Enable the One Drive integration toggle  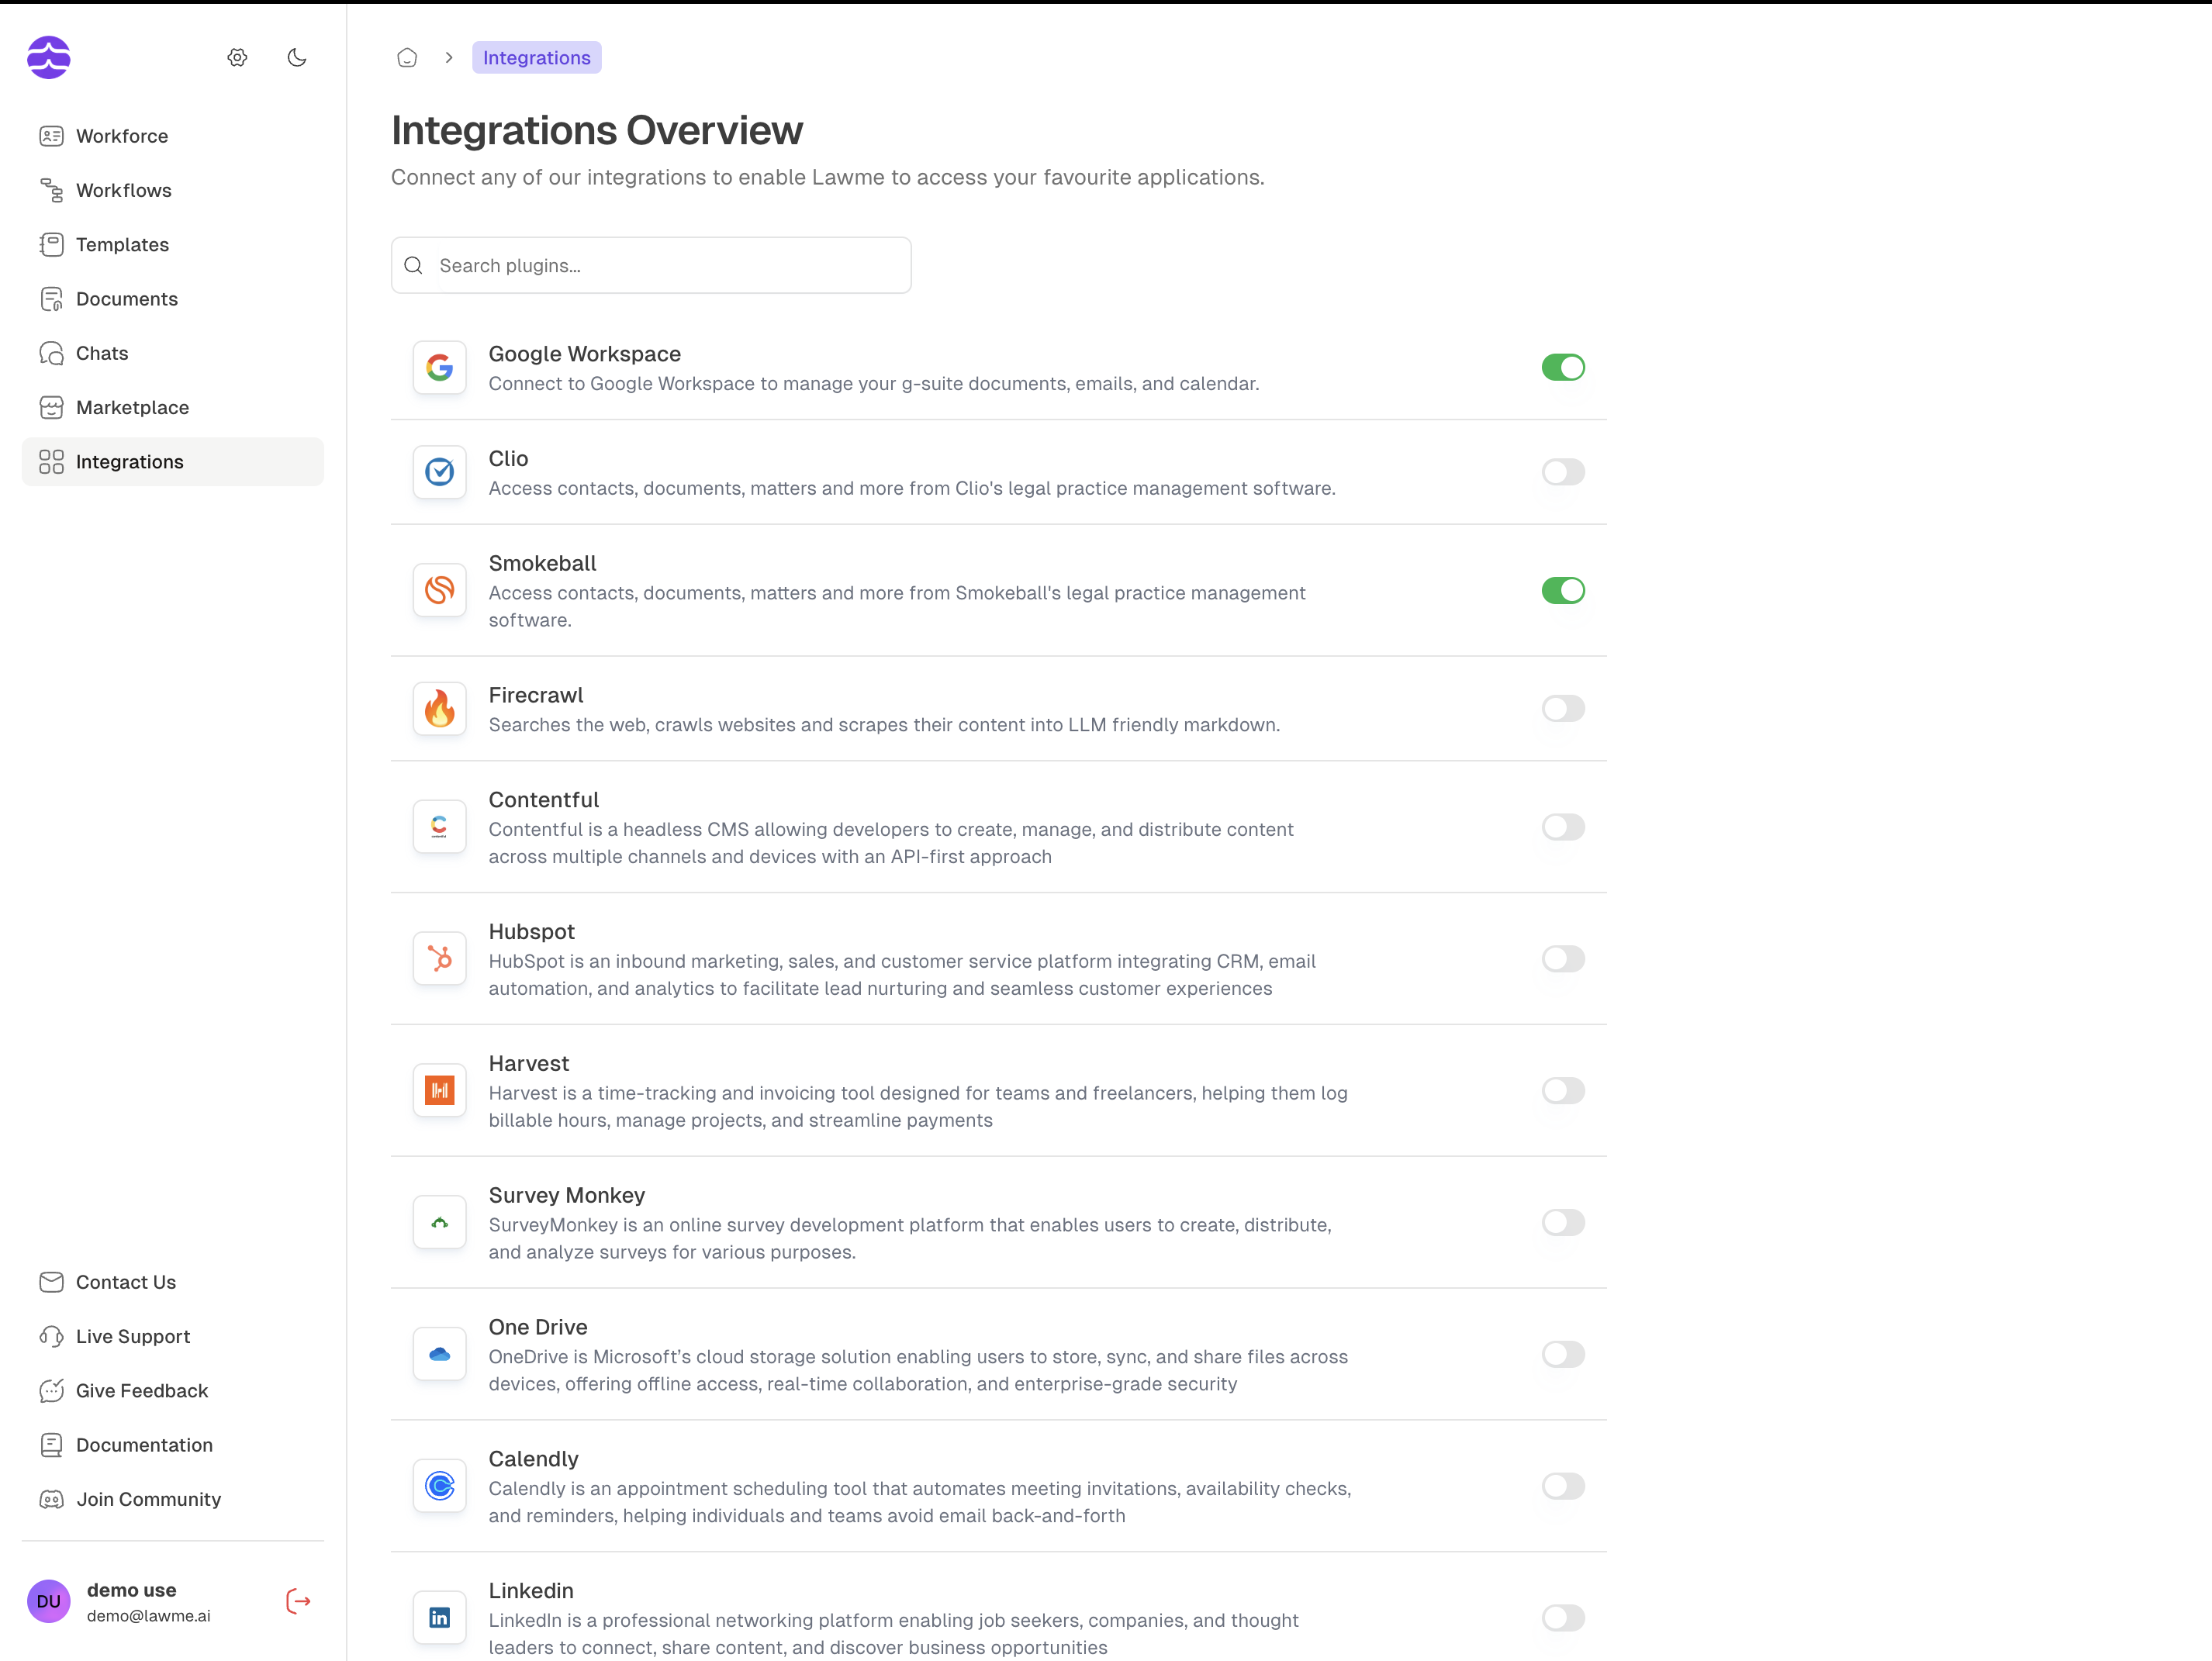click(x=1562, y=1355)
